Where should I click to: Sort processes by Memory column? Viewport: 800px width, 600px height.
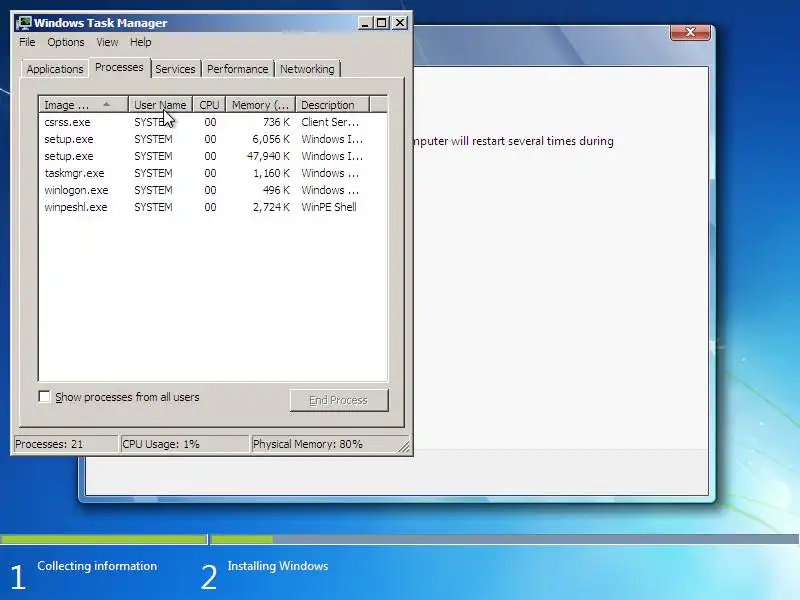261,105
